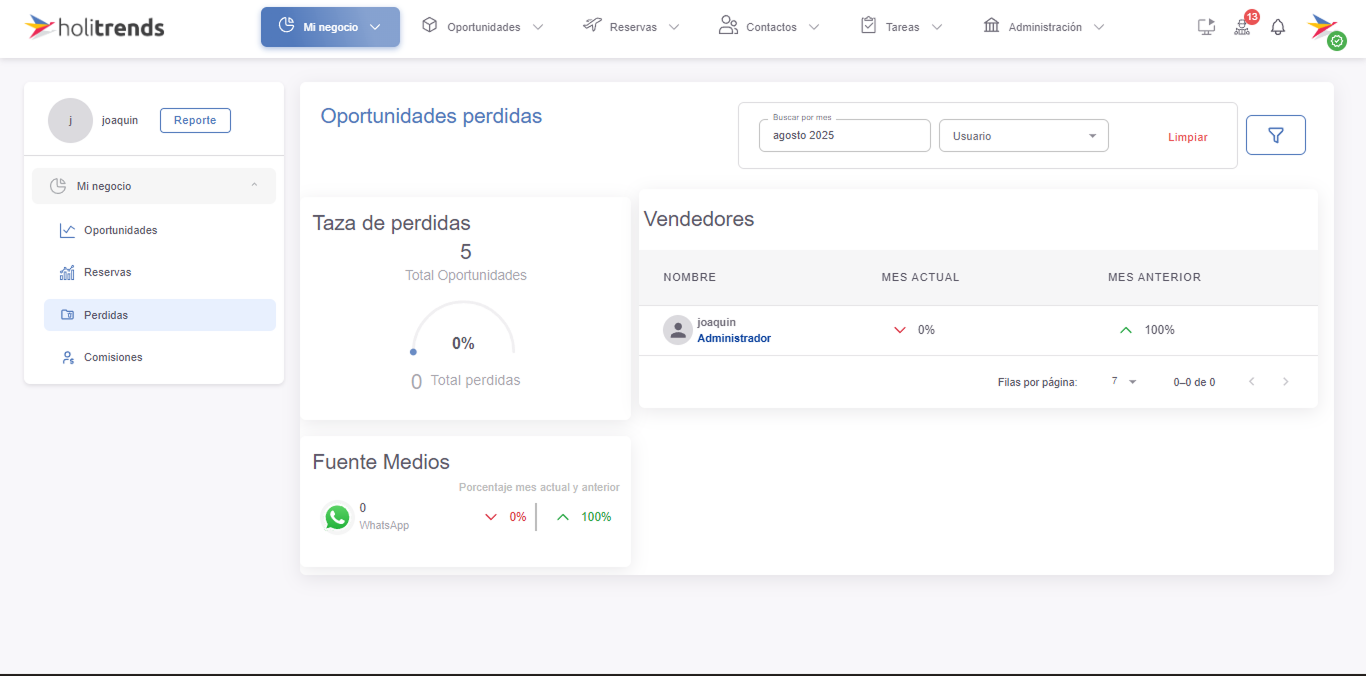The width and height of the screenshot is (1366, 676).
Task: Click the sidebar Reservas bar chart icon
Action: [67, 272]
